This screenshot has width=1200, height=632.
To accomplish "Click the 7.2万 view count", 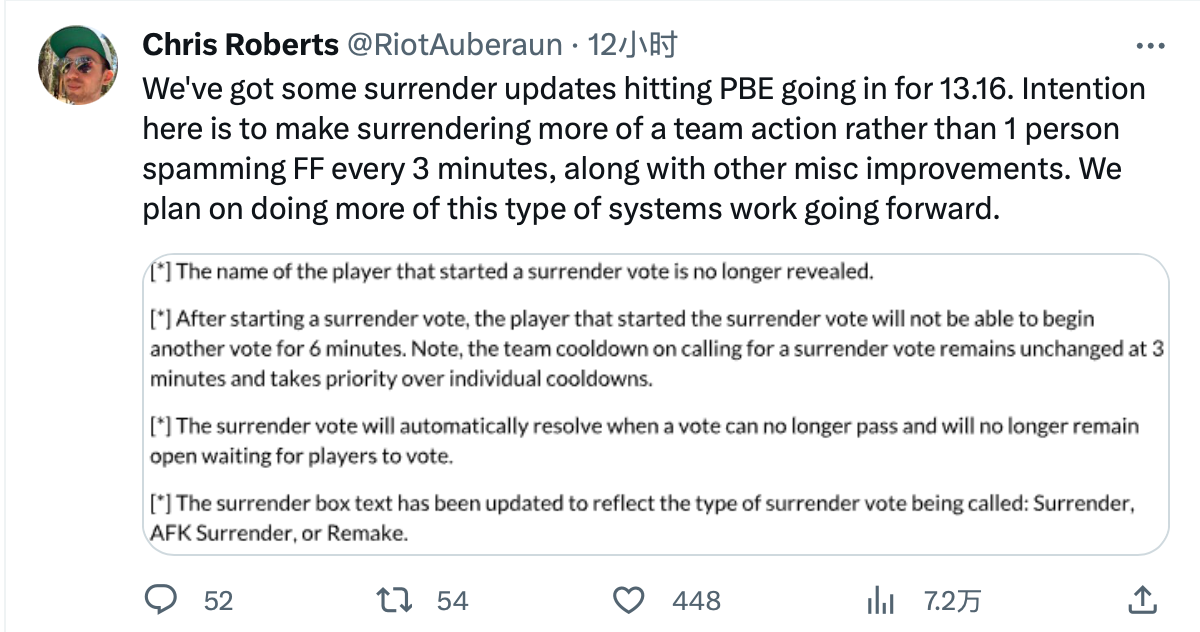I will coord(951,600).
